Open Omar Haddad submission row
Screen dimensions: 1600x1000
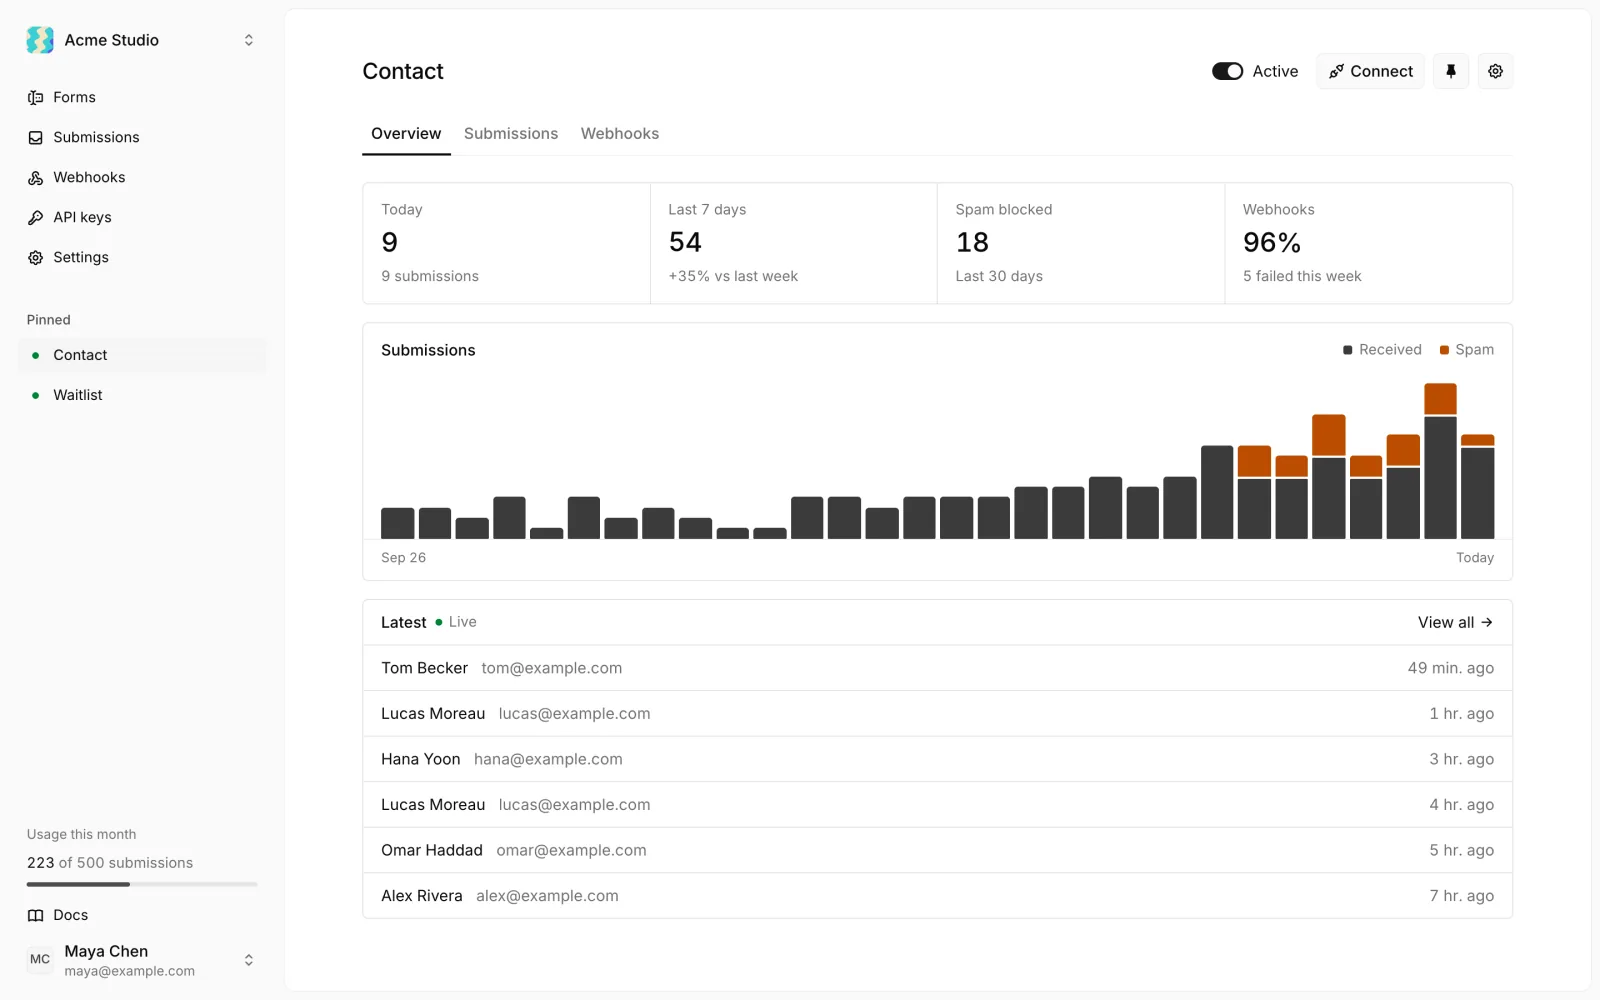937,850
